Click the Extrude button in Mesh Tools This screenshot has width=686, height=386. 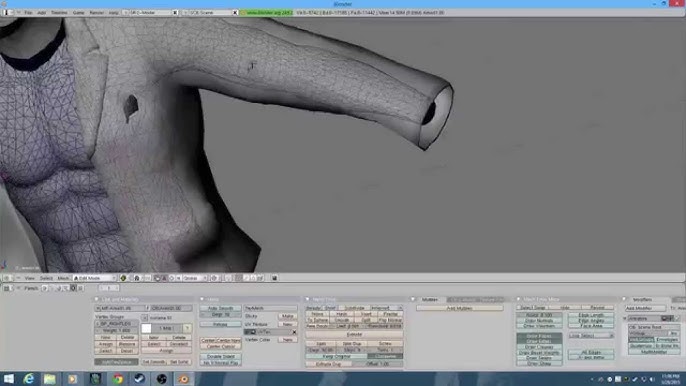tap(354, 334)
